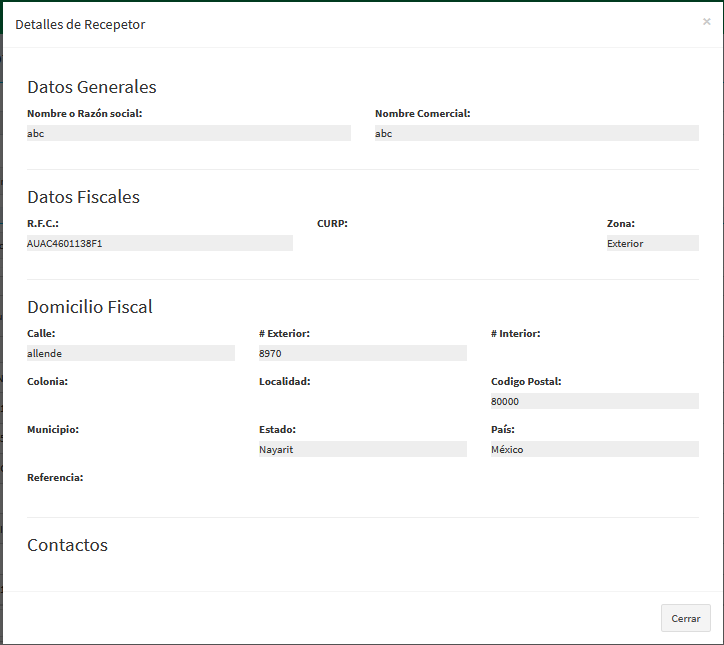Viewport: 724px width, 645px height.
Task: Click the Datos Generales section heading
Action: 92,87
